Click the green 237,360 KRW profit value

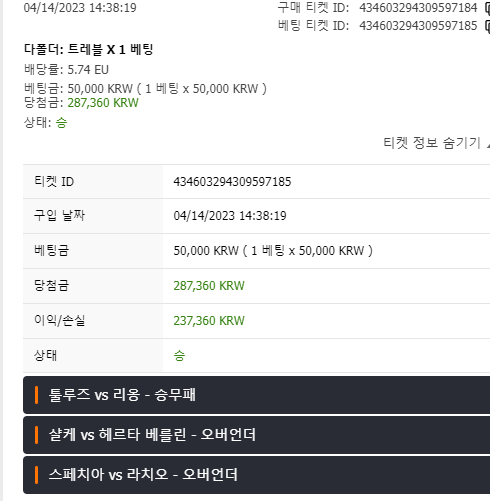click(x=209, y=321)
